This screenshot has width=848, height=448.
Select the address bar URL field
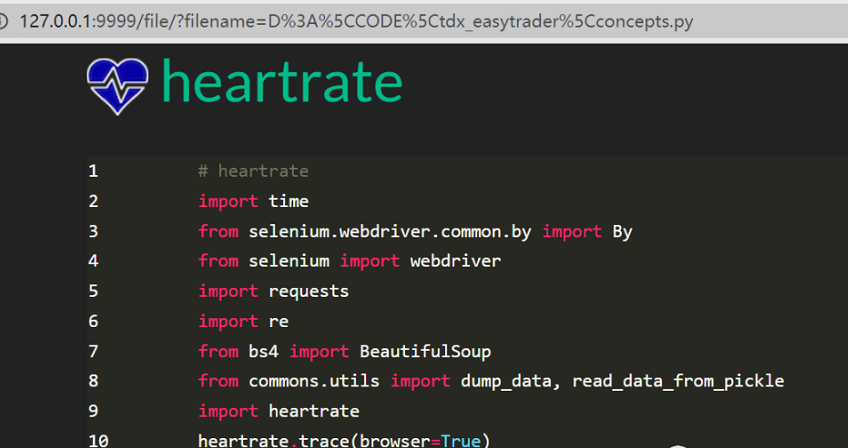click(x=356, y=22)
